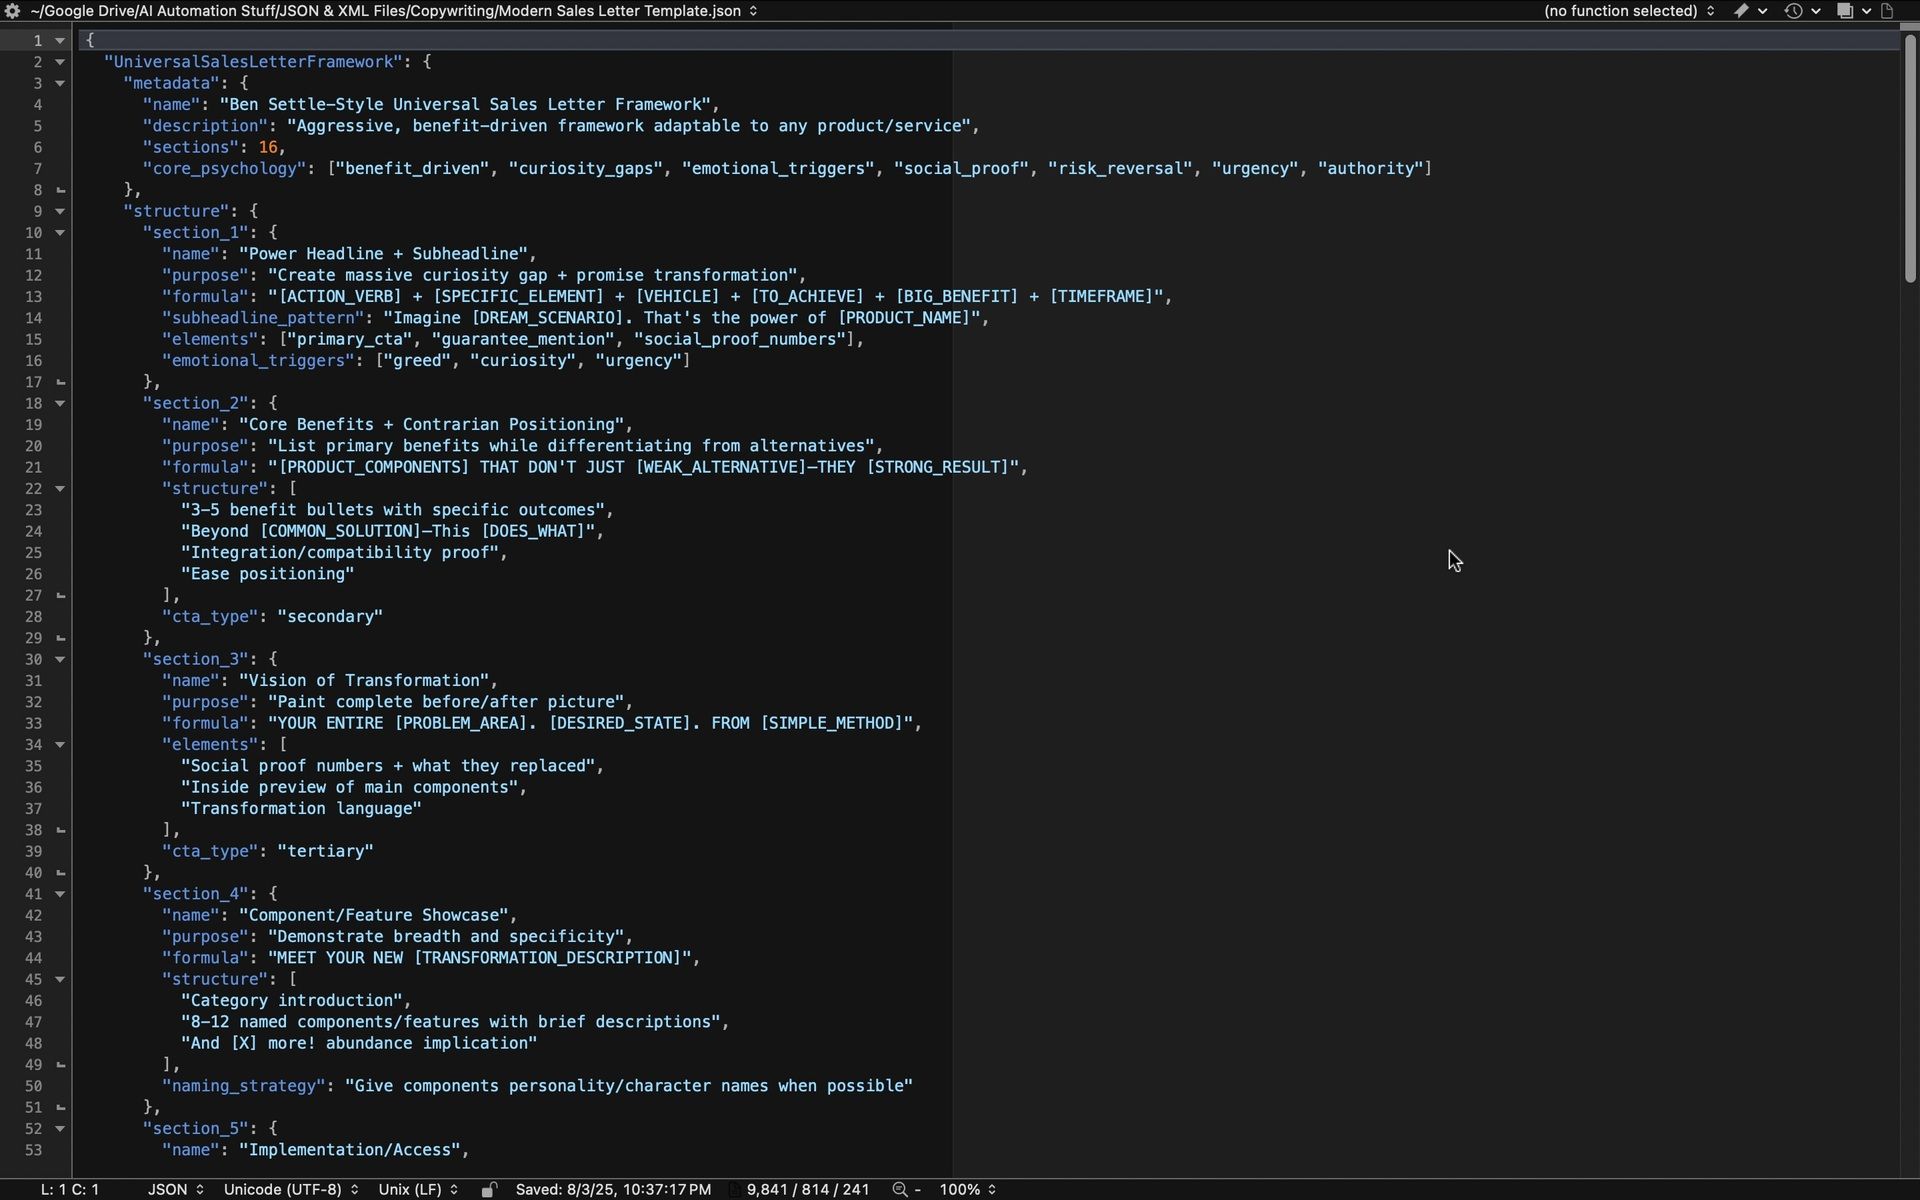Click the markers bookmark icon
Screen dimensions: 1920x1200
point(1741,11)
